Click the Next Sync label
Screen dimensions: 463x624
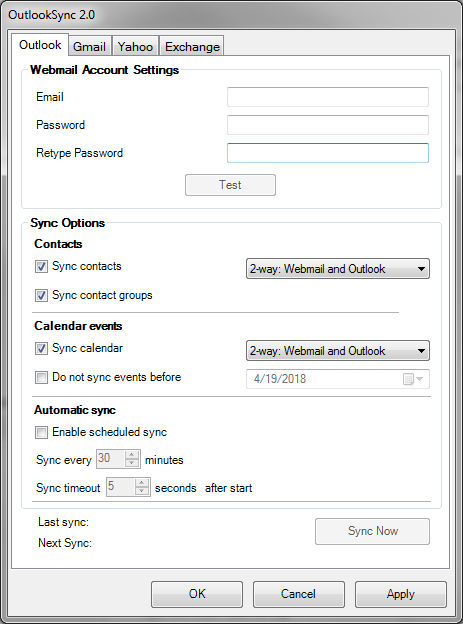[x=65, y=543]
